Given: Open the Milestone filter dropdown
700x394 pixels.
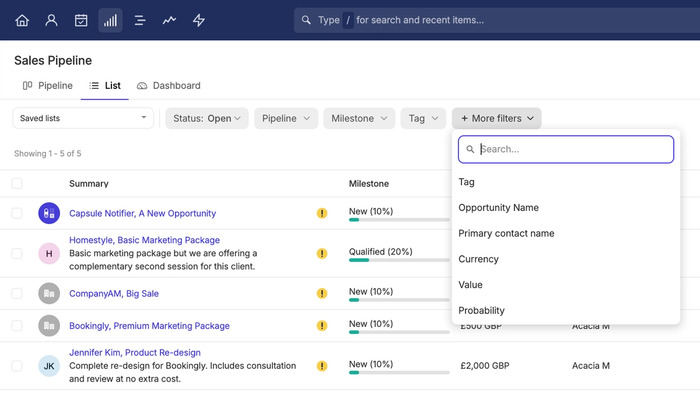Looking at the screenshot, I should [x=359, y=118].
